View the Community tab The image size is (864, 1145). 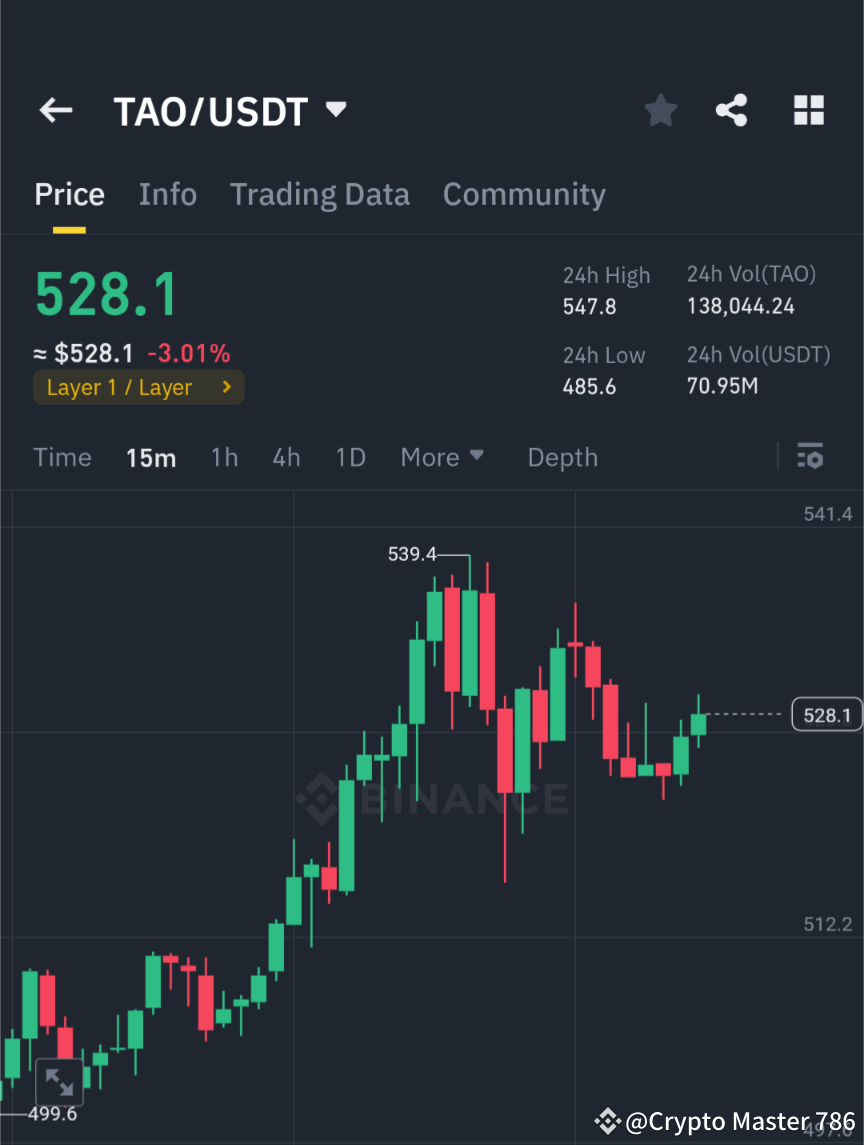coord(523,193)
